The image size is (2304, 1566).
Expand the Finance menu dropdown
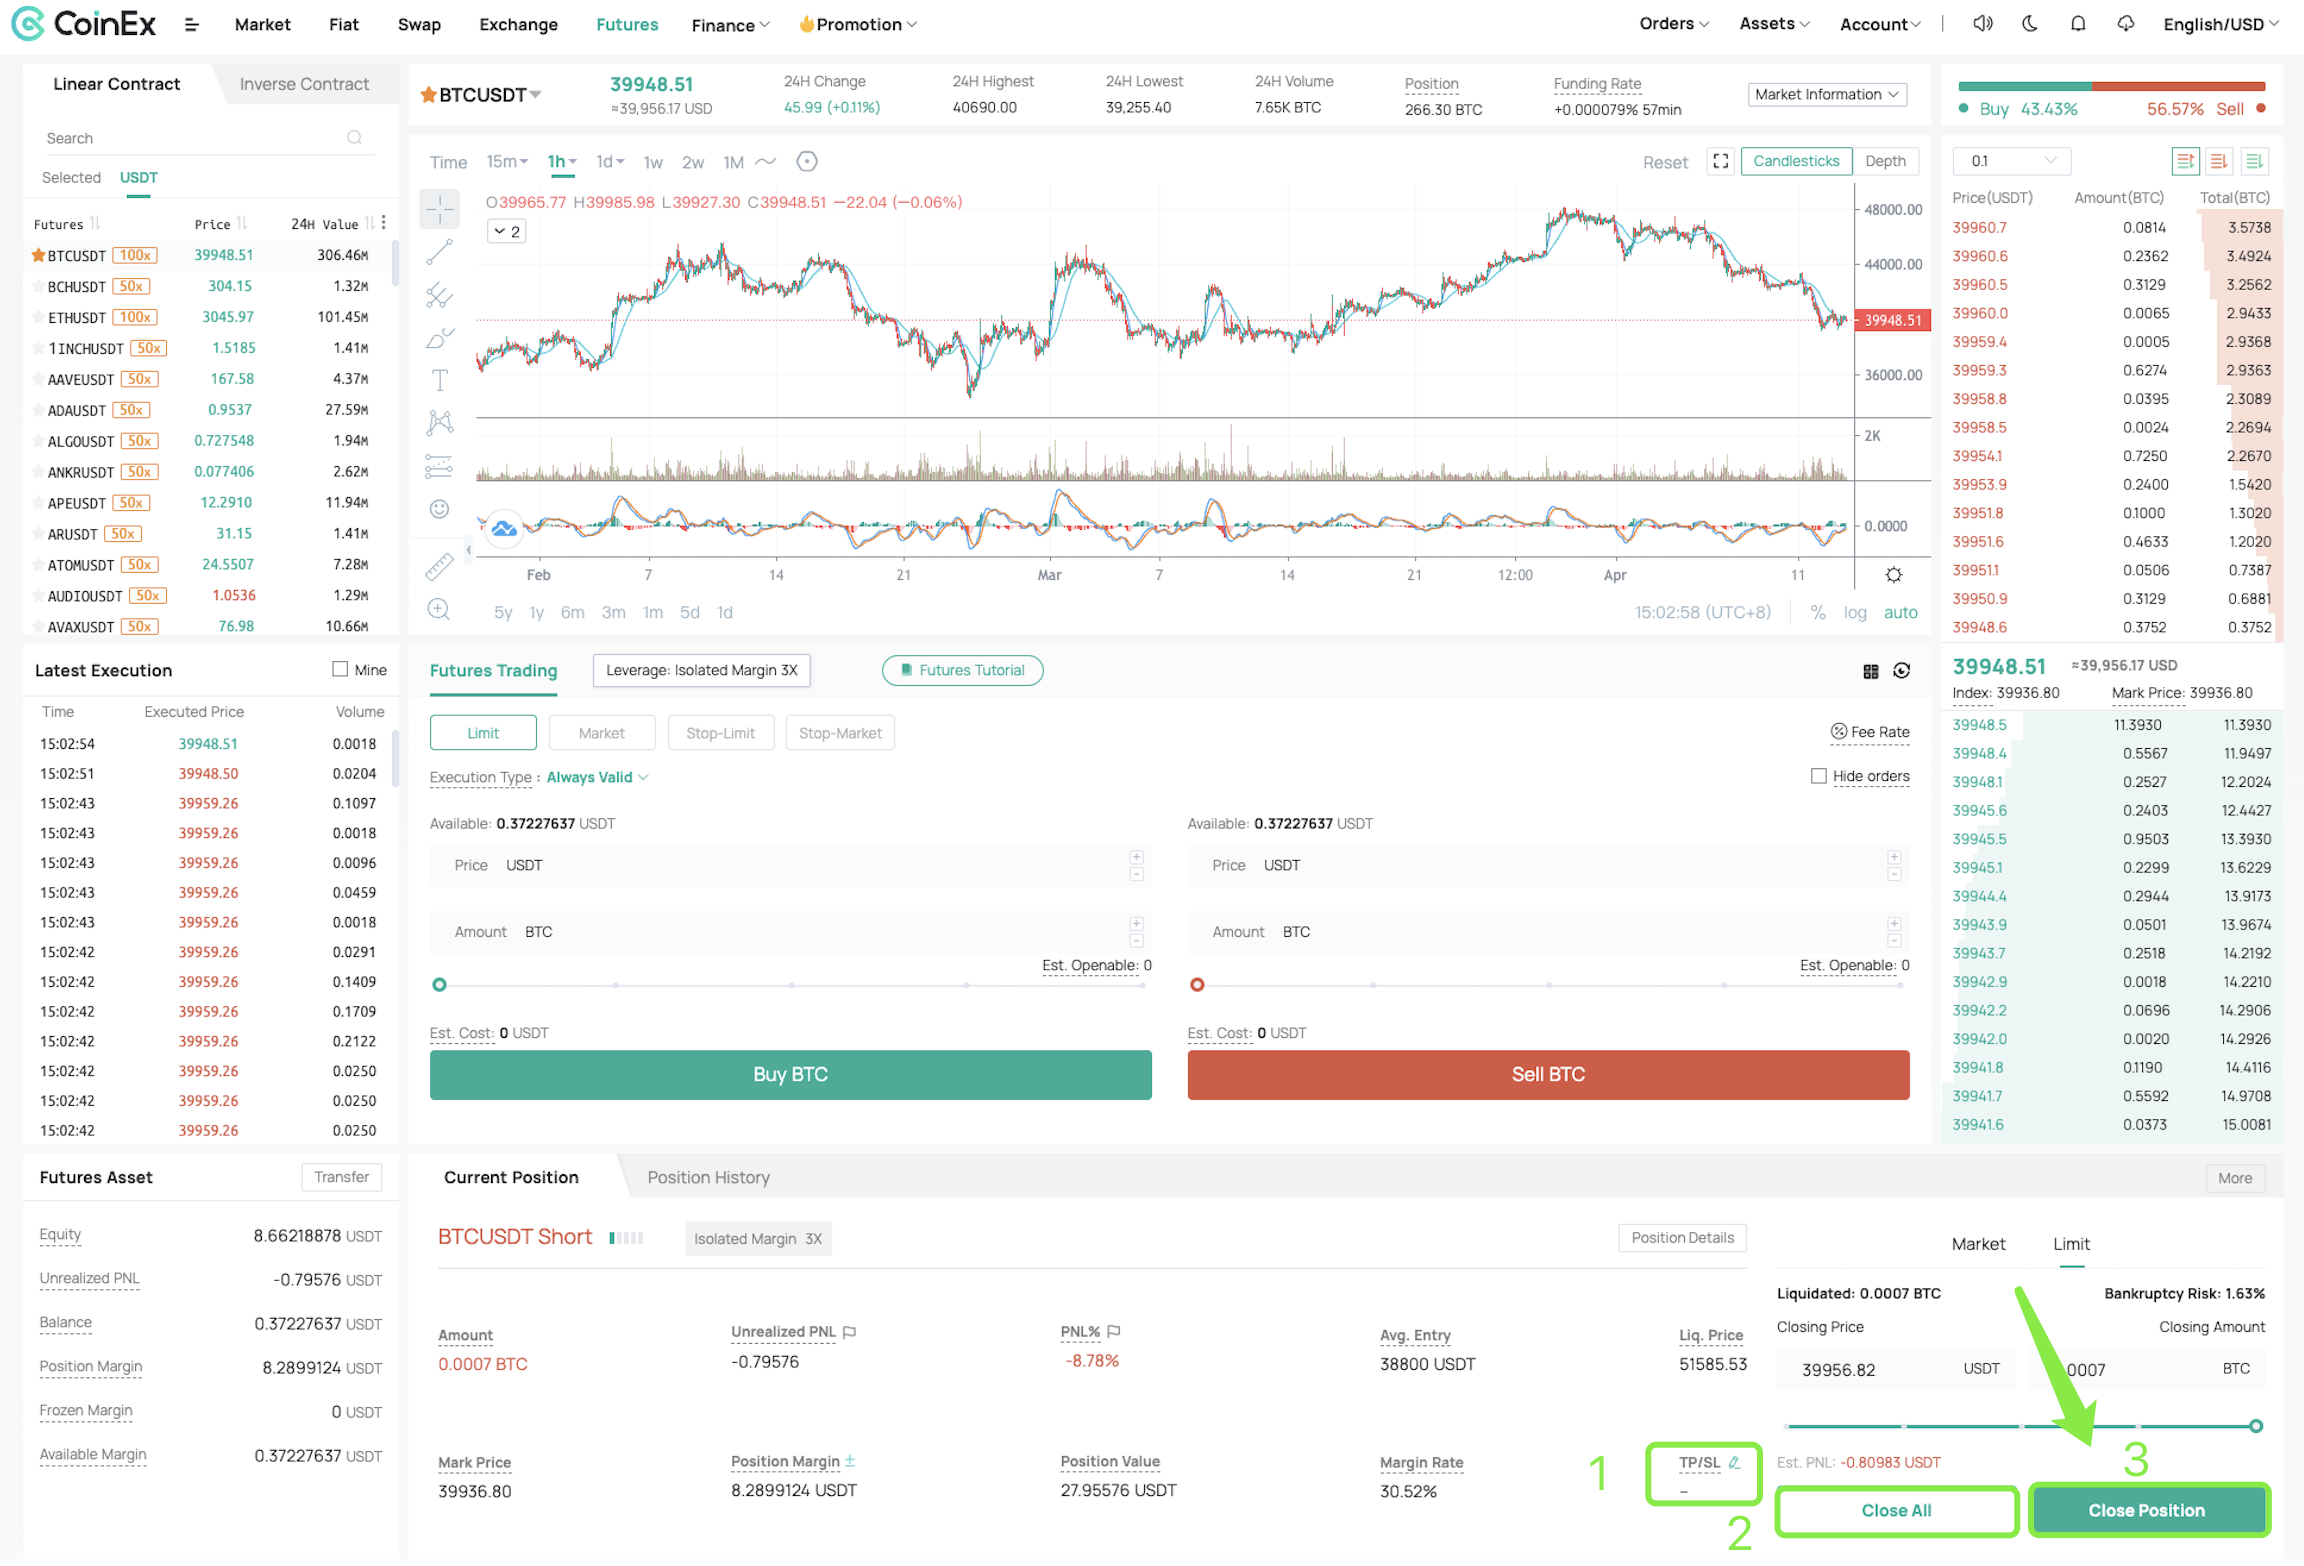click(730, 25)
